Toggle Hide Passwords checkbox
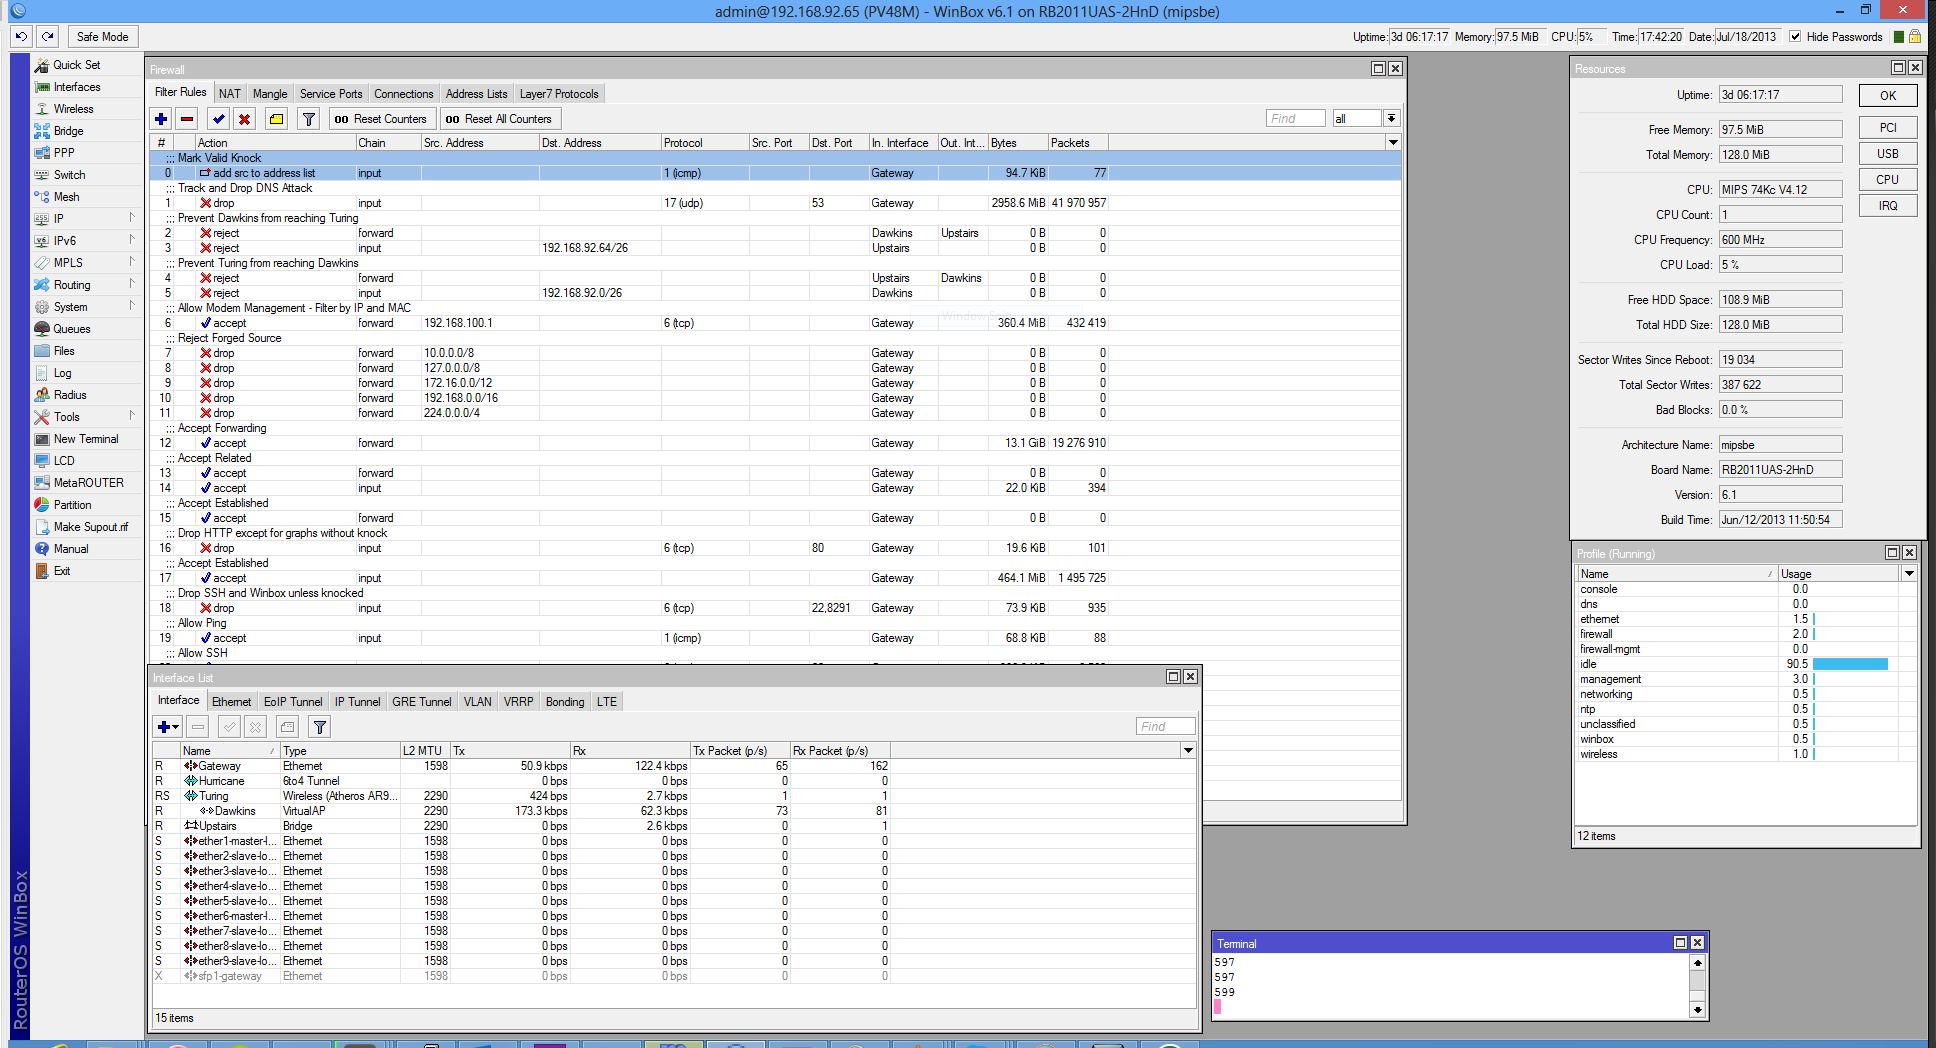1936x1048 pixels. 1795,37
